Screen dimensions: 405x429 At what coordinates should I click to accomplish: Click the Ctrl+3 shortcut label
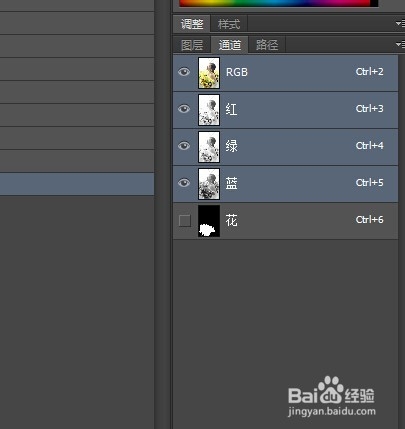(369, 109)
